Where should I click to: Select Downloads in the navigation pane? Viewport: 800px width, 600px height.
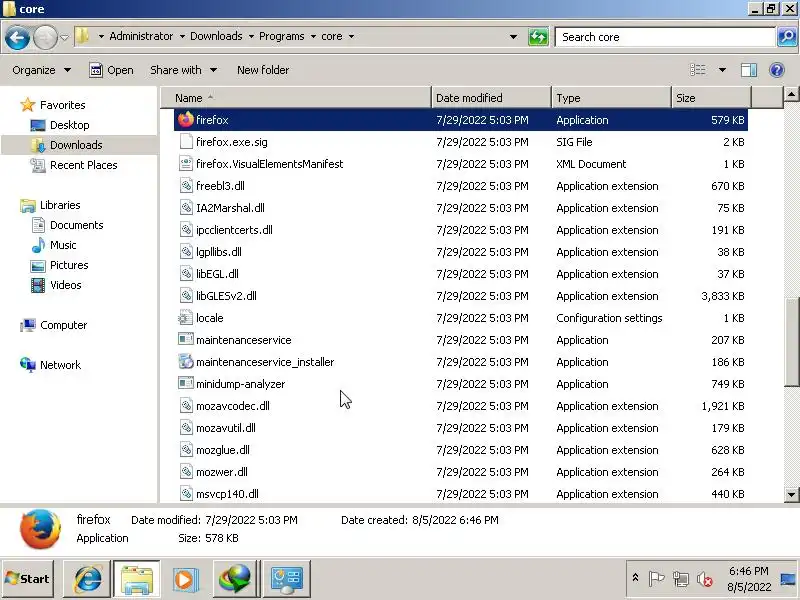click(76, 145)
